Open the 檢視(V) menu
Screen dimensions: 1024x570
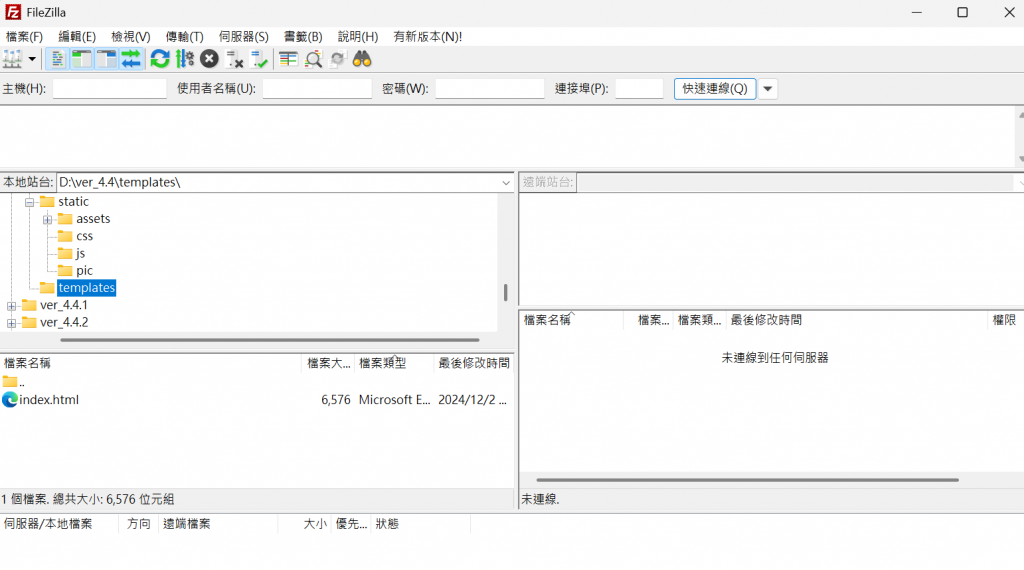[x=131, y=37]
